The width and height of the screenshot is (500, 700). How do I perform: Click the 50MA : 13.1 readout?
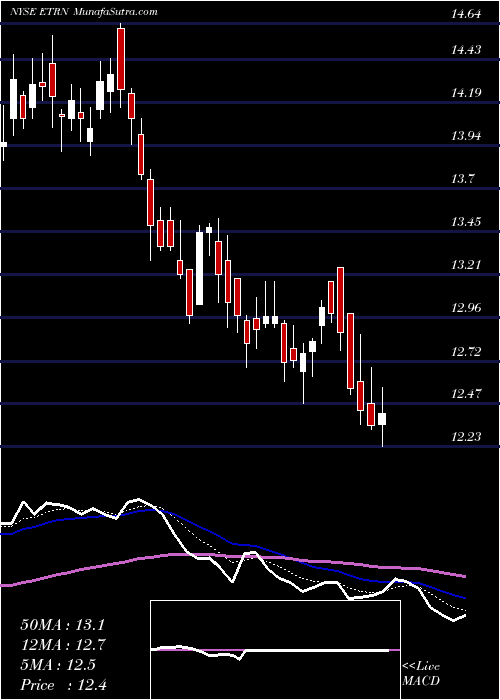click(x=65, y=625)
